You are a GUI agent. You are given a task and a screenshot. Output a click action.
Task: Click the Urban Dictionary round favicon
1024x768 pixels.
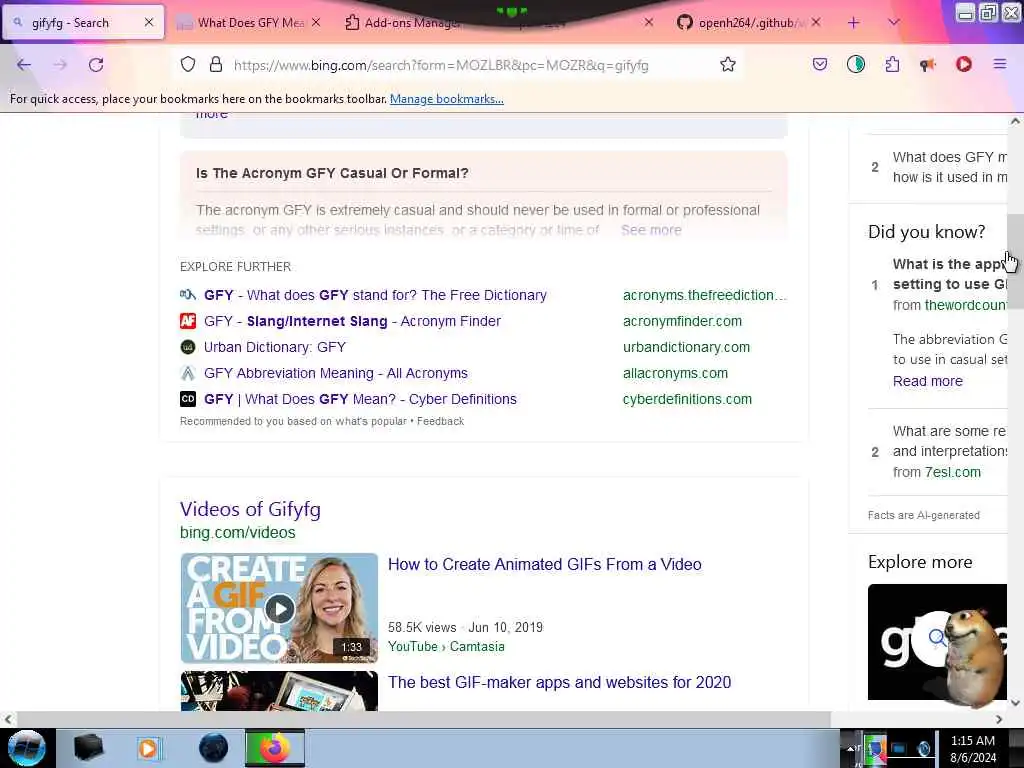tap(188, 347)
